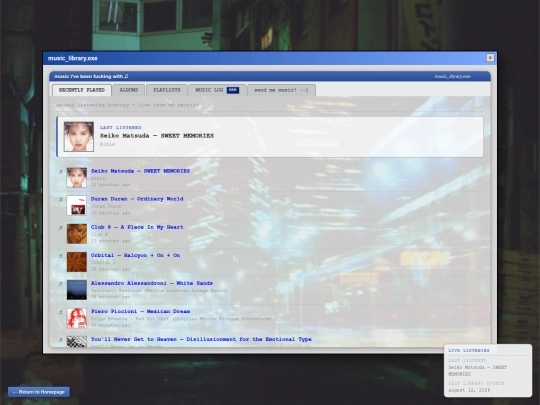Click the 'LIVE LISTENING' widget heading
Image resolution: width=540 pixels, height=405 pixels.
click(469, 351)
